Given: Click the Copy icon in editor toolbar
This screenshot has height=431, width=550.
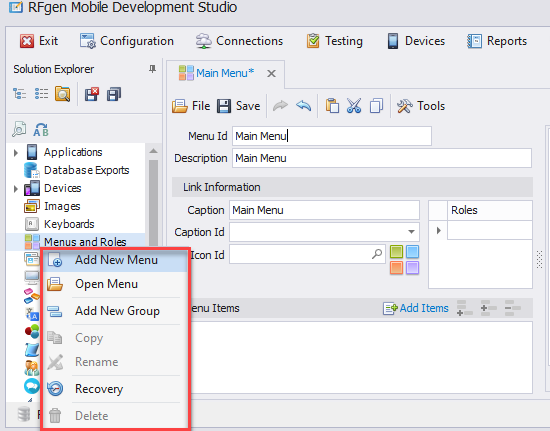Looking at the screenshot, I should 376,106.
